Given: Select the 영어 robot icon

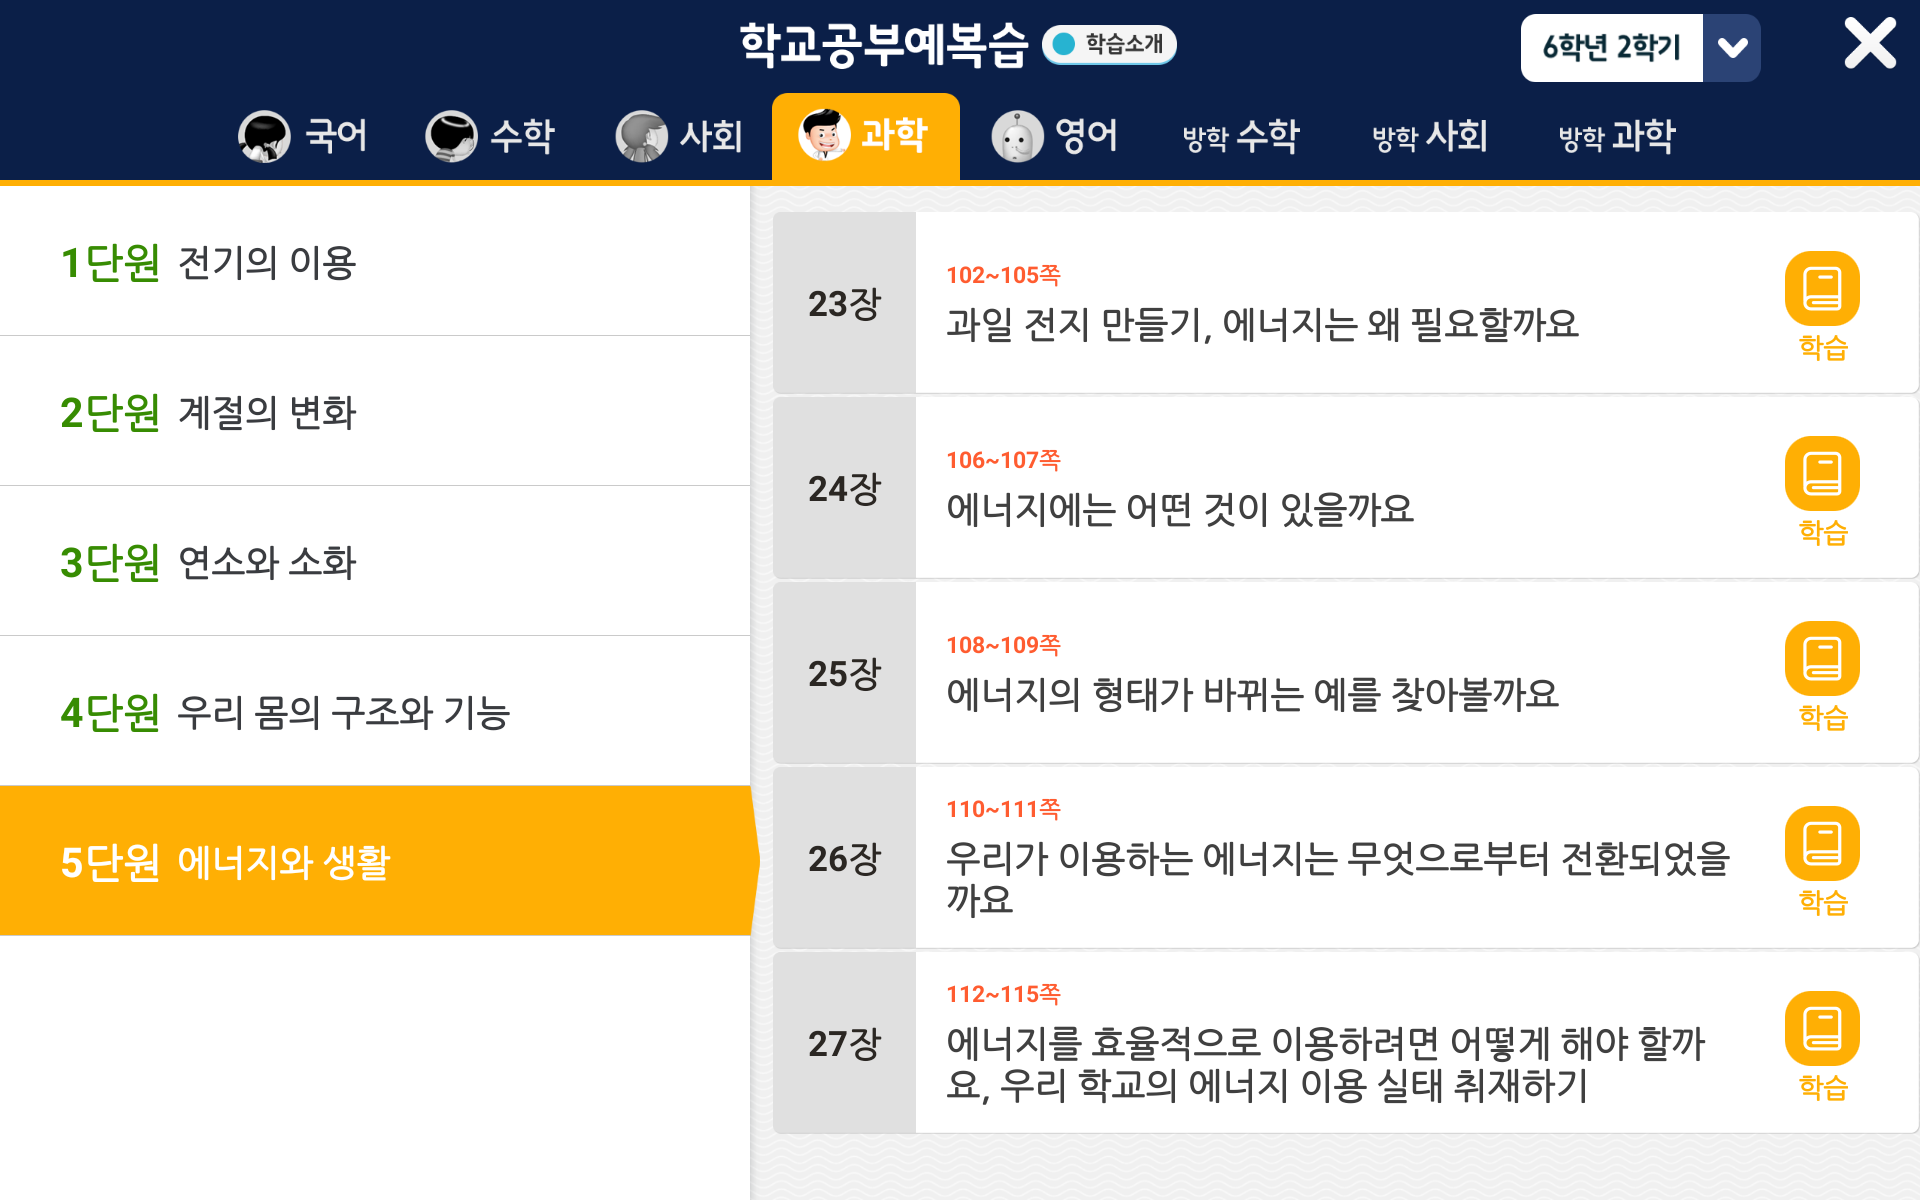Looking at the screenshot, I should point(1017,136).
